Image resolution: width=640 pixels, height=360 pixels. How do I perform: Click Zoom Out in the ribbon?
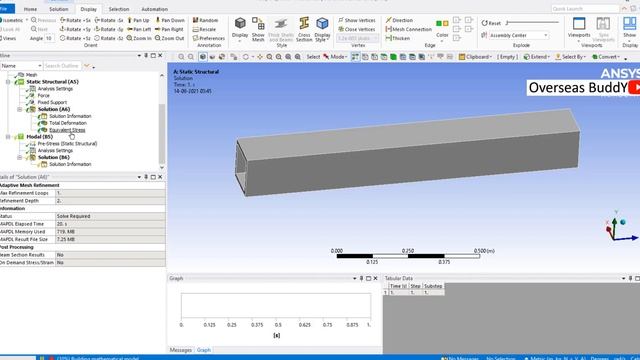tap(169, 38)
